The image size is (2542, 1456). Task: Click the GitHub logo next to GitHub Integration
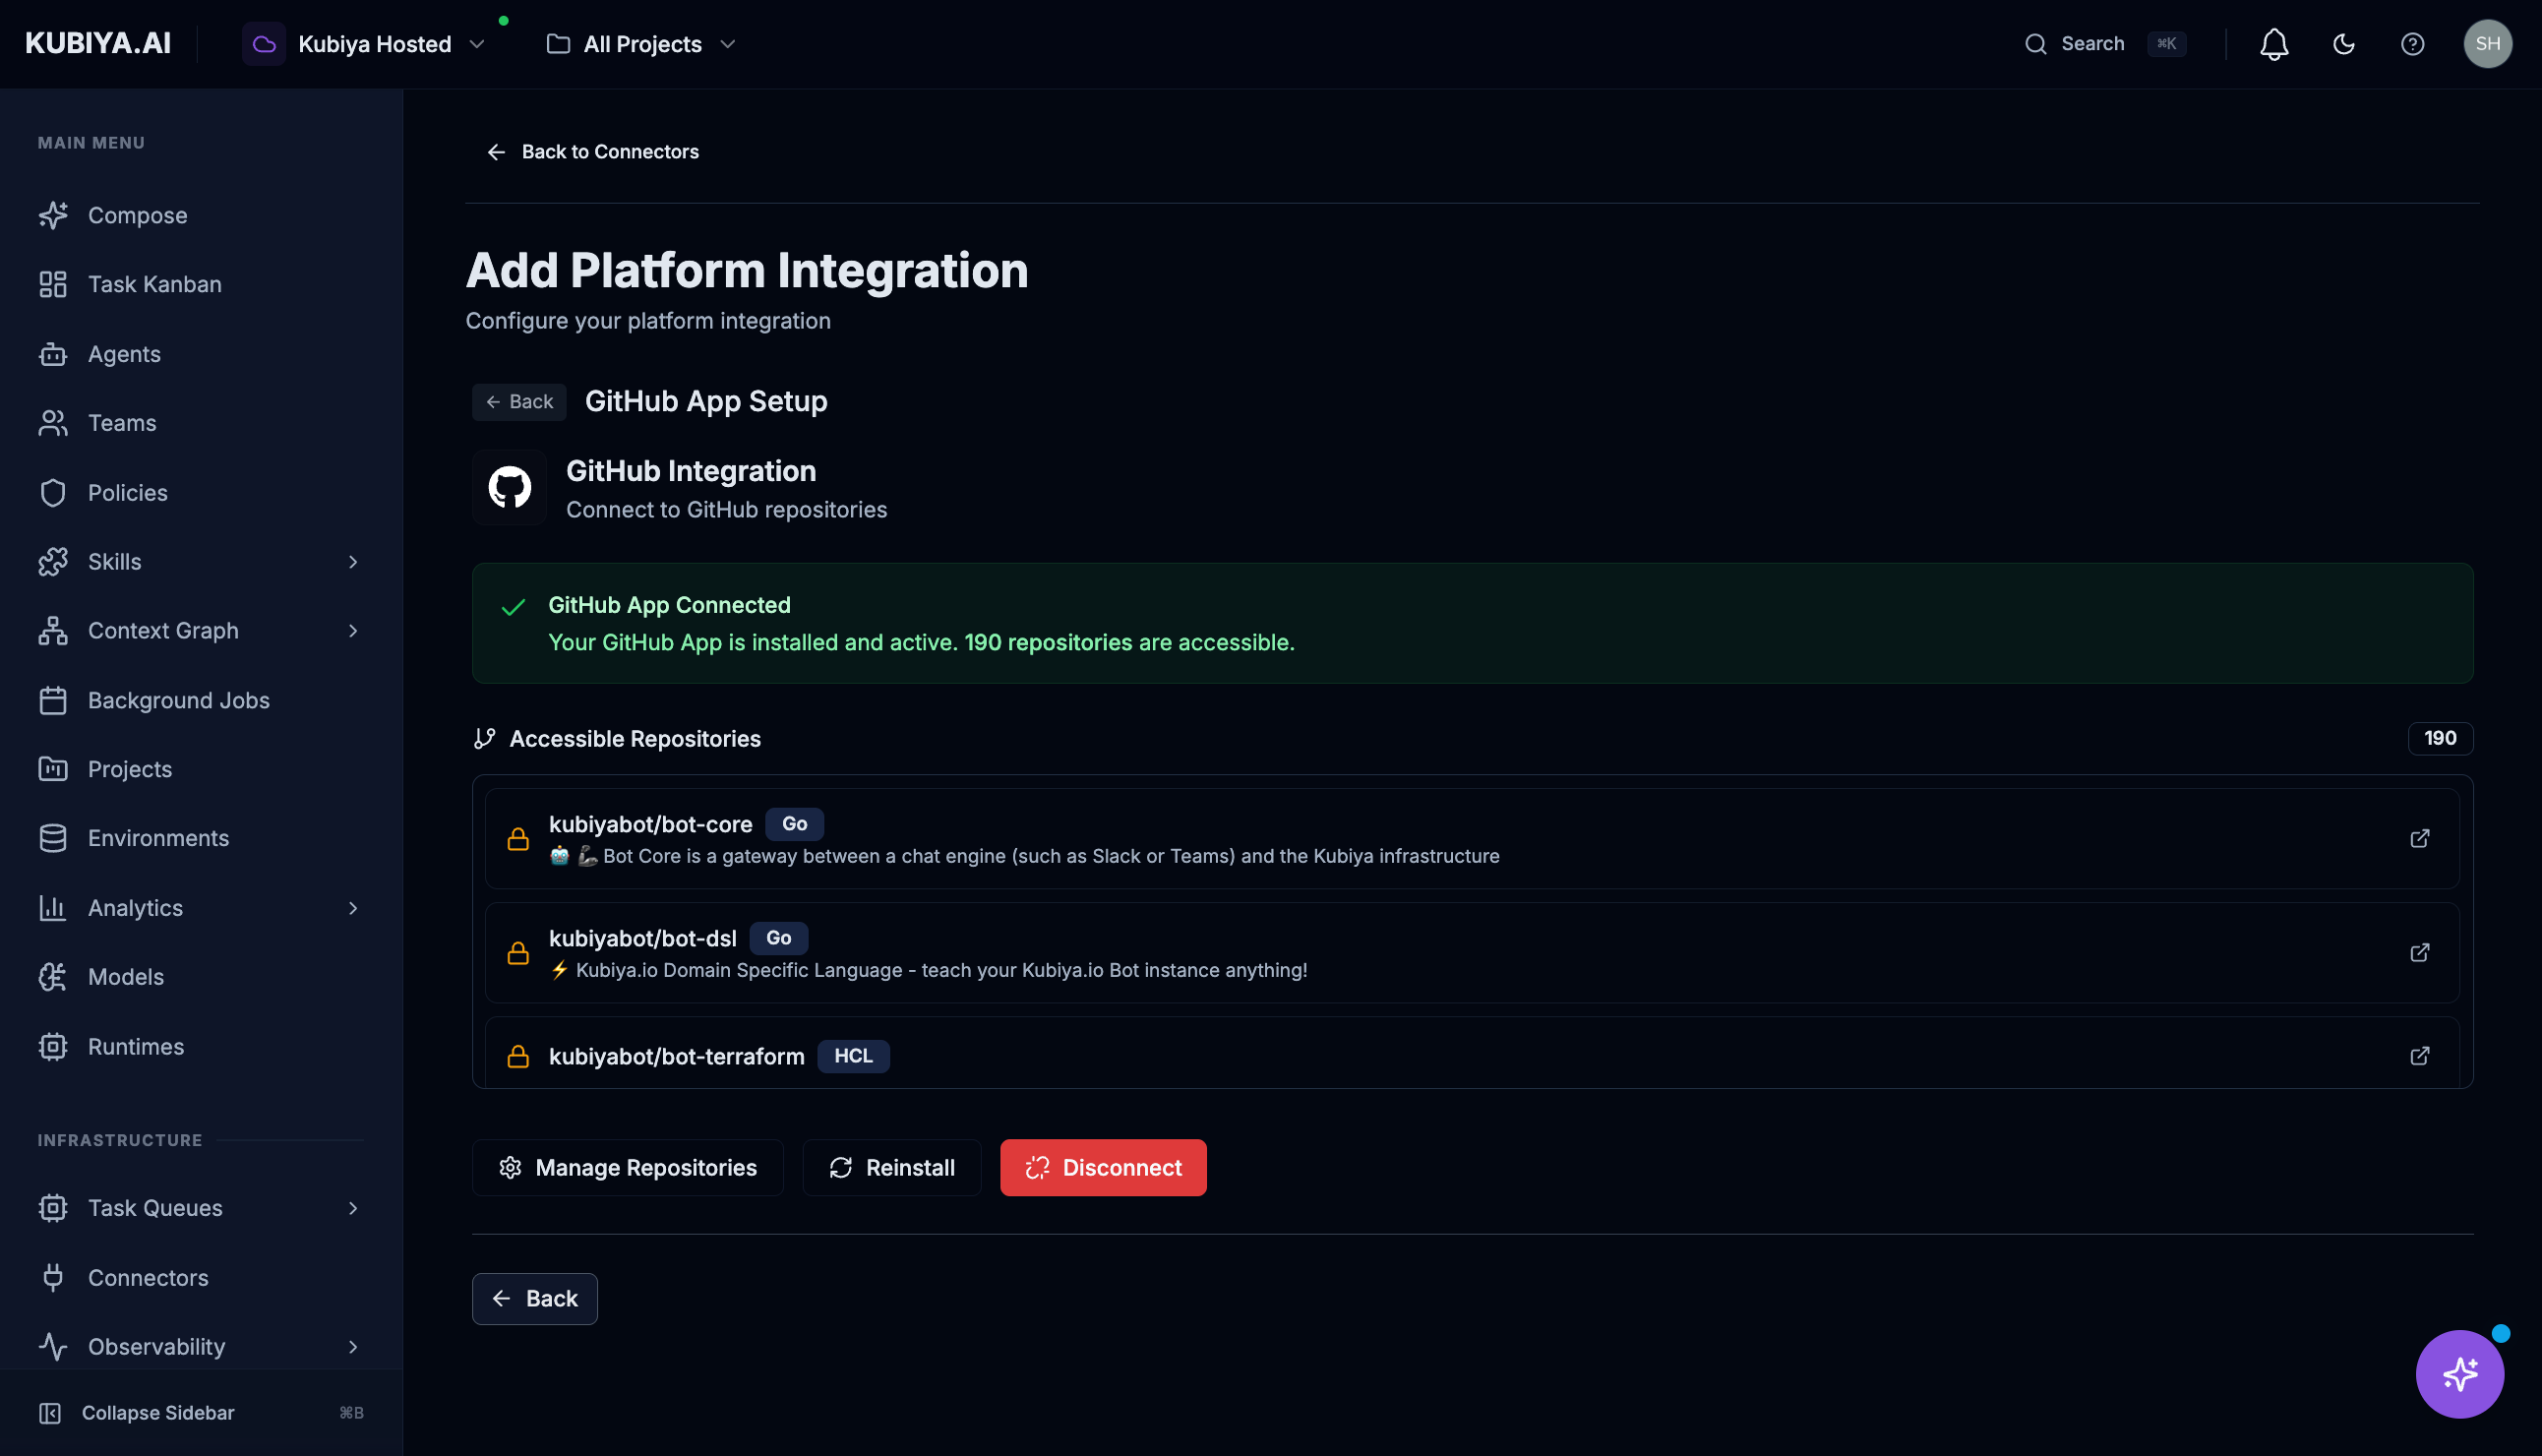509,487
